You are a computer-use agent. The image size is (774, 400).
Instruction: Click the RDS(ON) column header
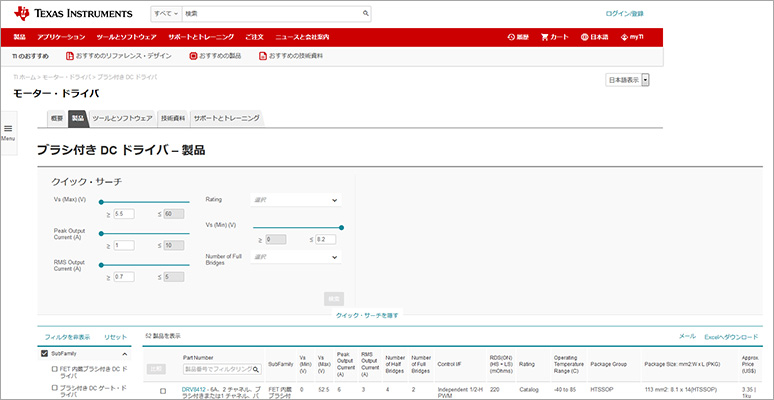pyautogui.click(x=500, y=364)
